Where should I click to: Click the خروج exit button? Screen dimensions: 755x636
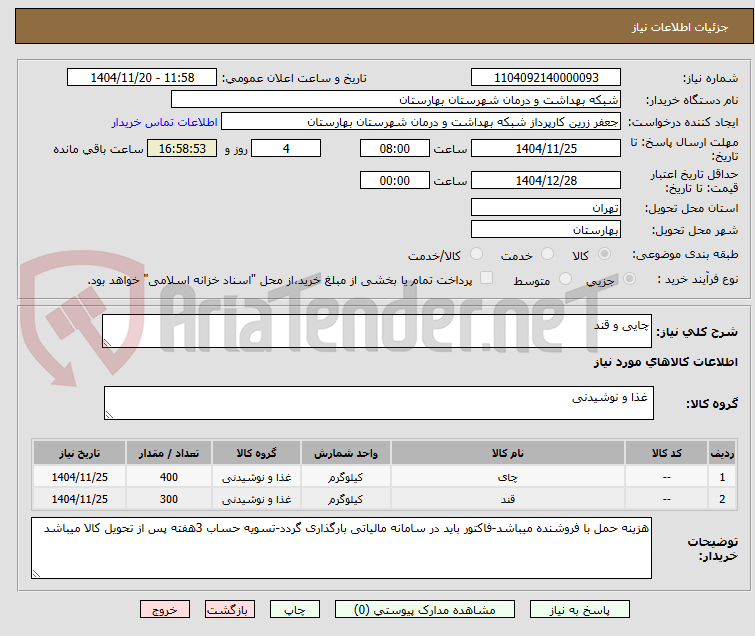click(x=165, y=610)
